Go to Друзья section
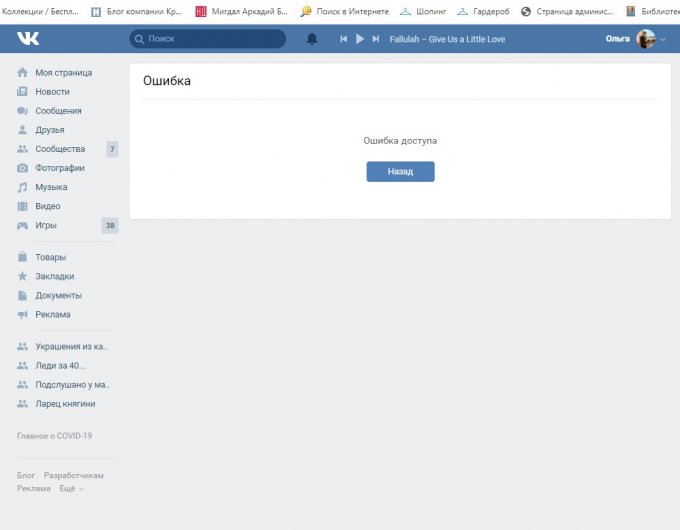Image resolution: width=680 pixels, height=530 pixels. (49, 130)
